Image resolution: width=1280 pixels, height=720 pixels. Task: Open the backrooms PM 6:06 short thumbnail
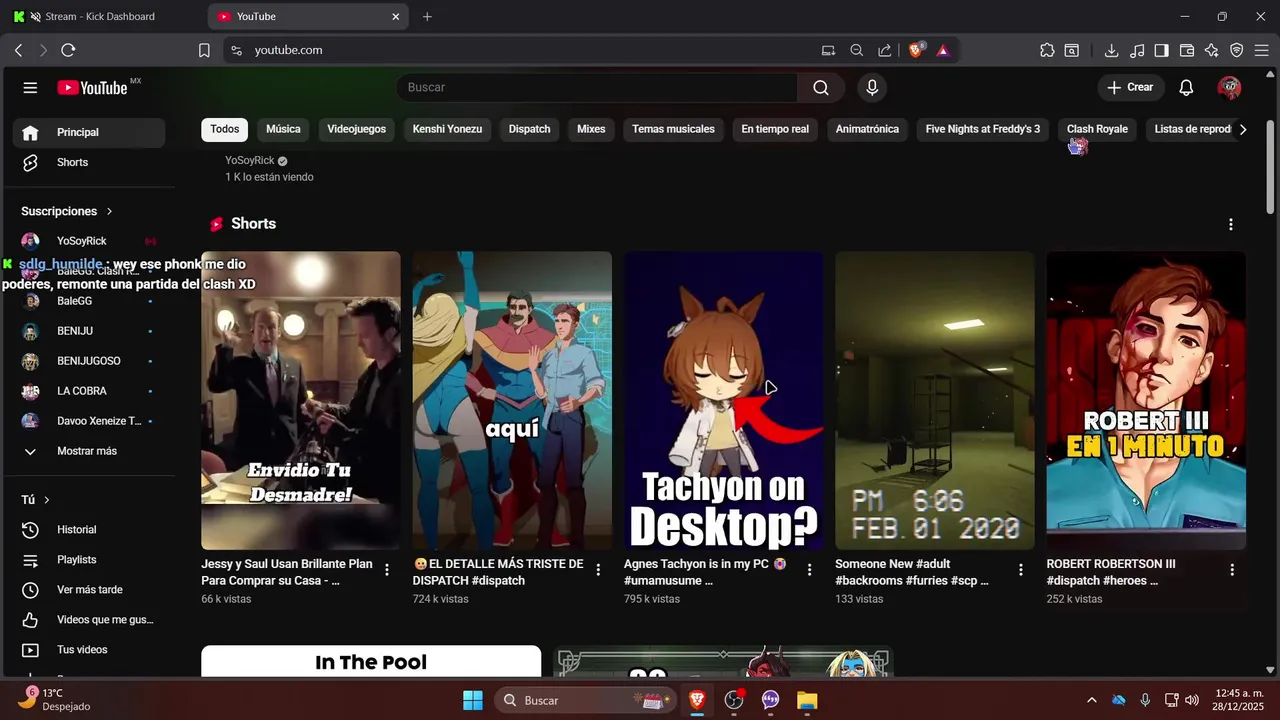(935, 400)
